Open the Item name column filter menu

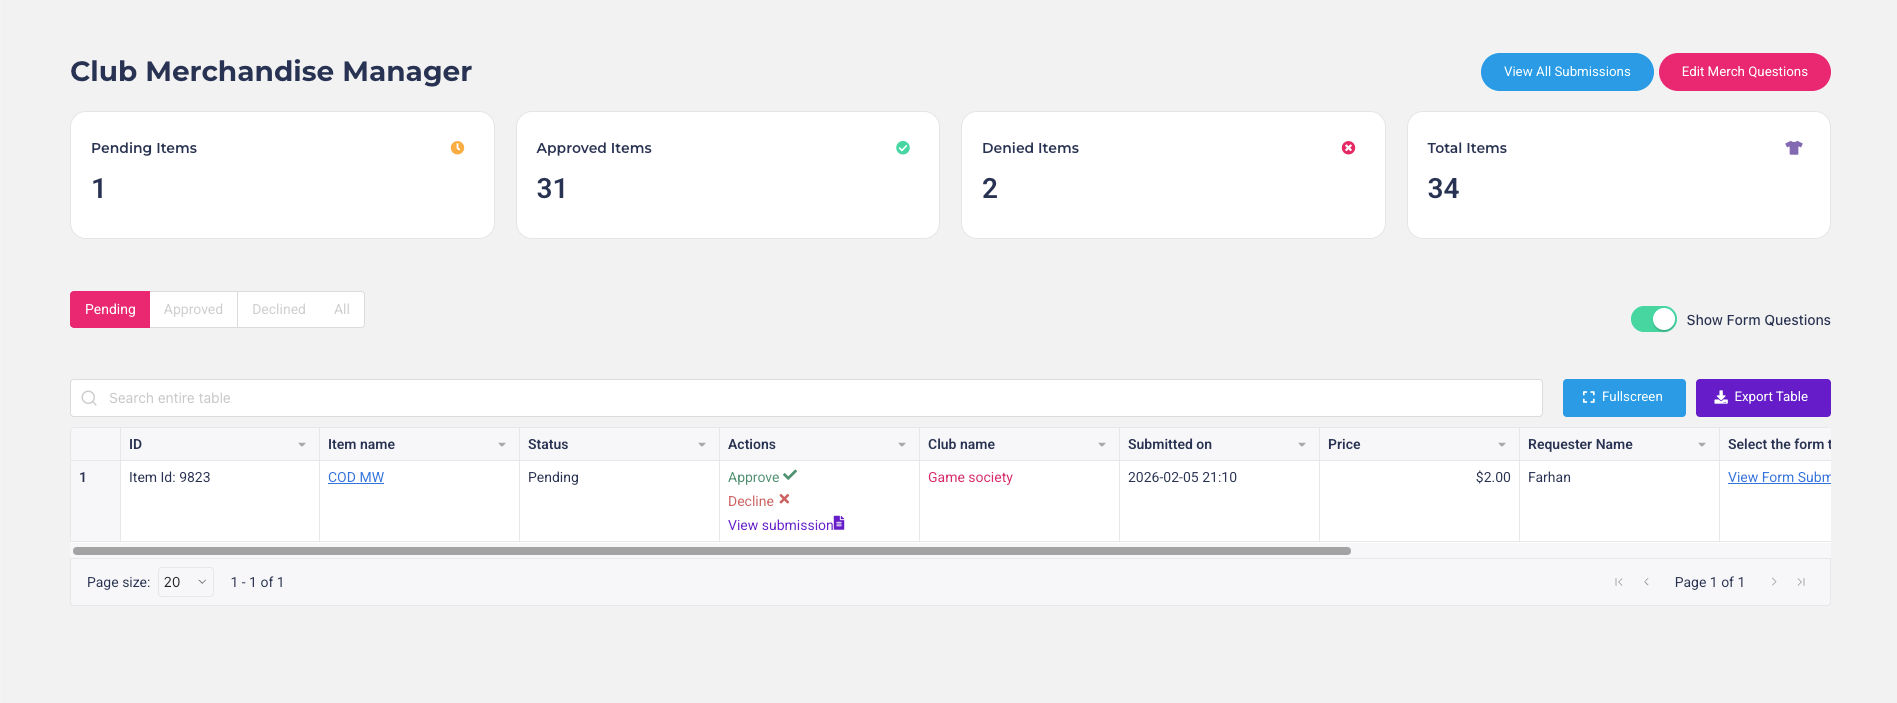502,445
